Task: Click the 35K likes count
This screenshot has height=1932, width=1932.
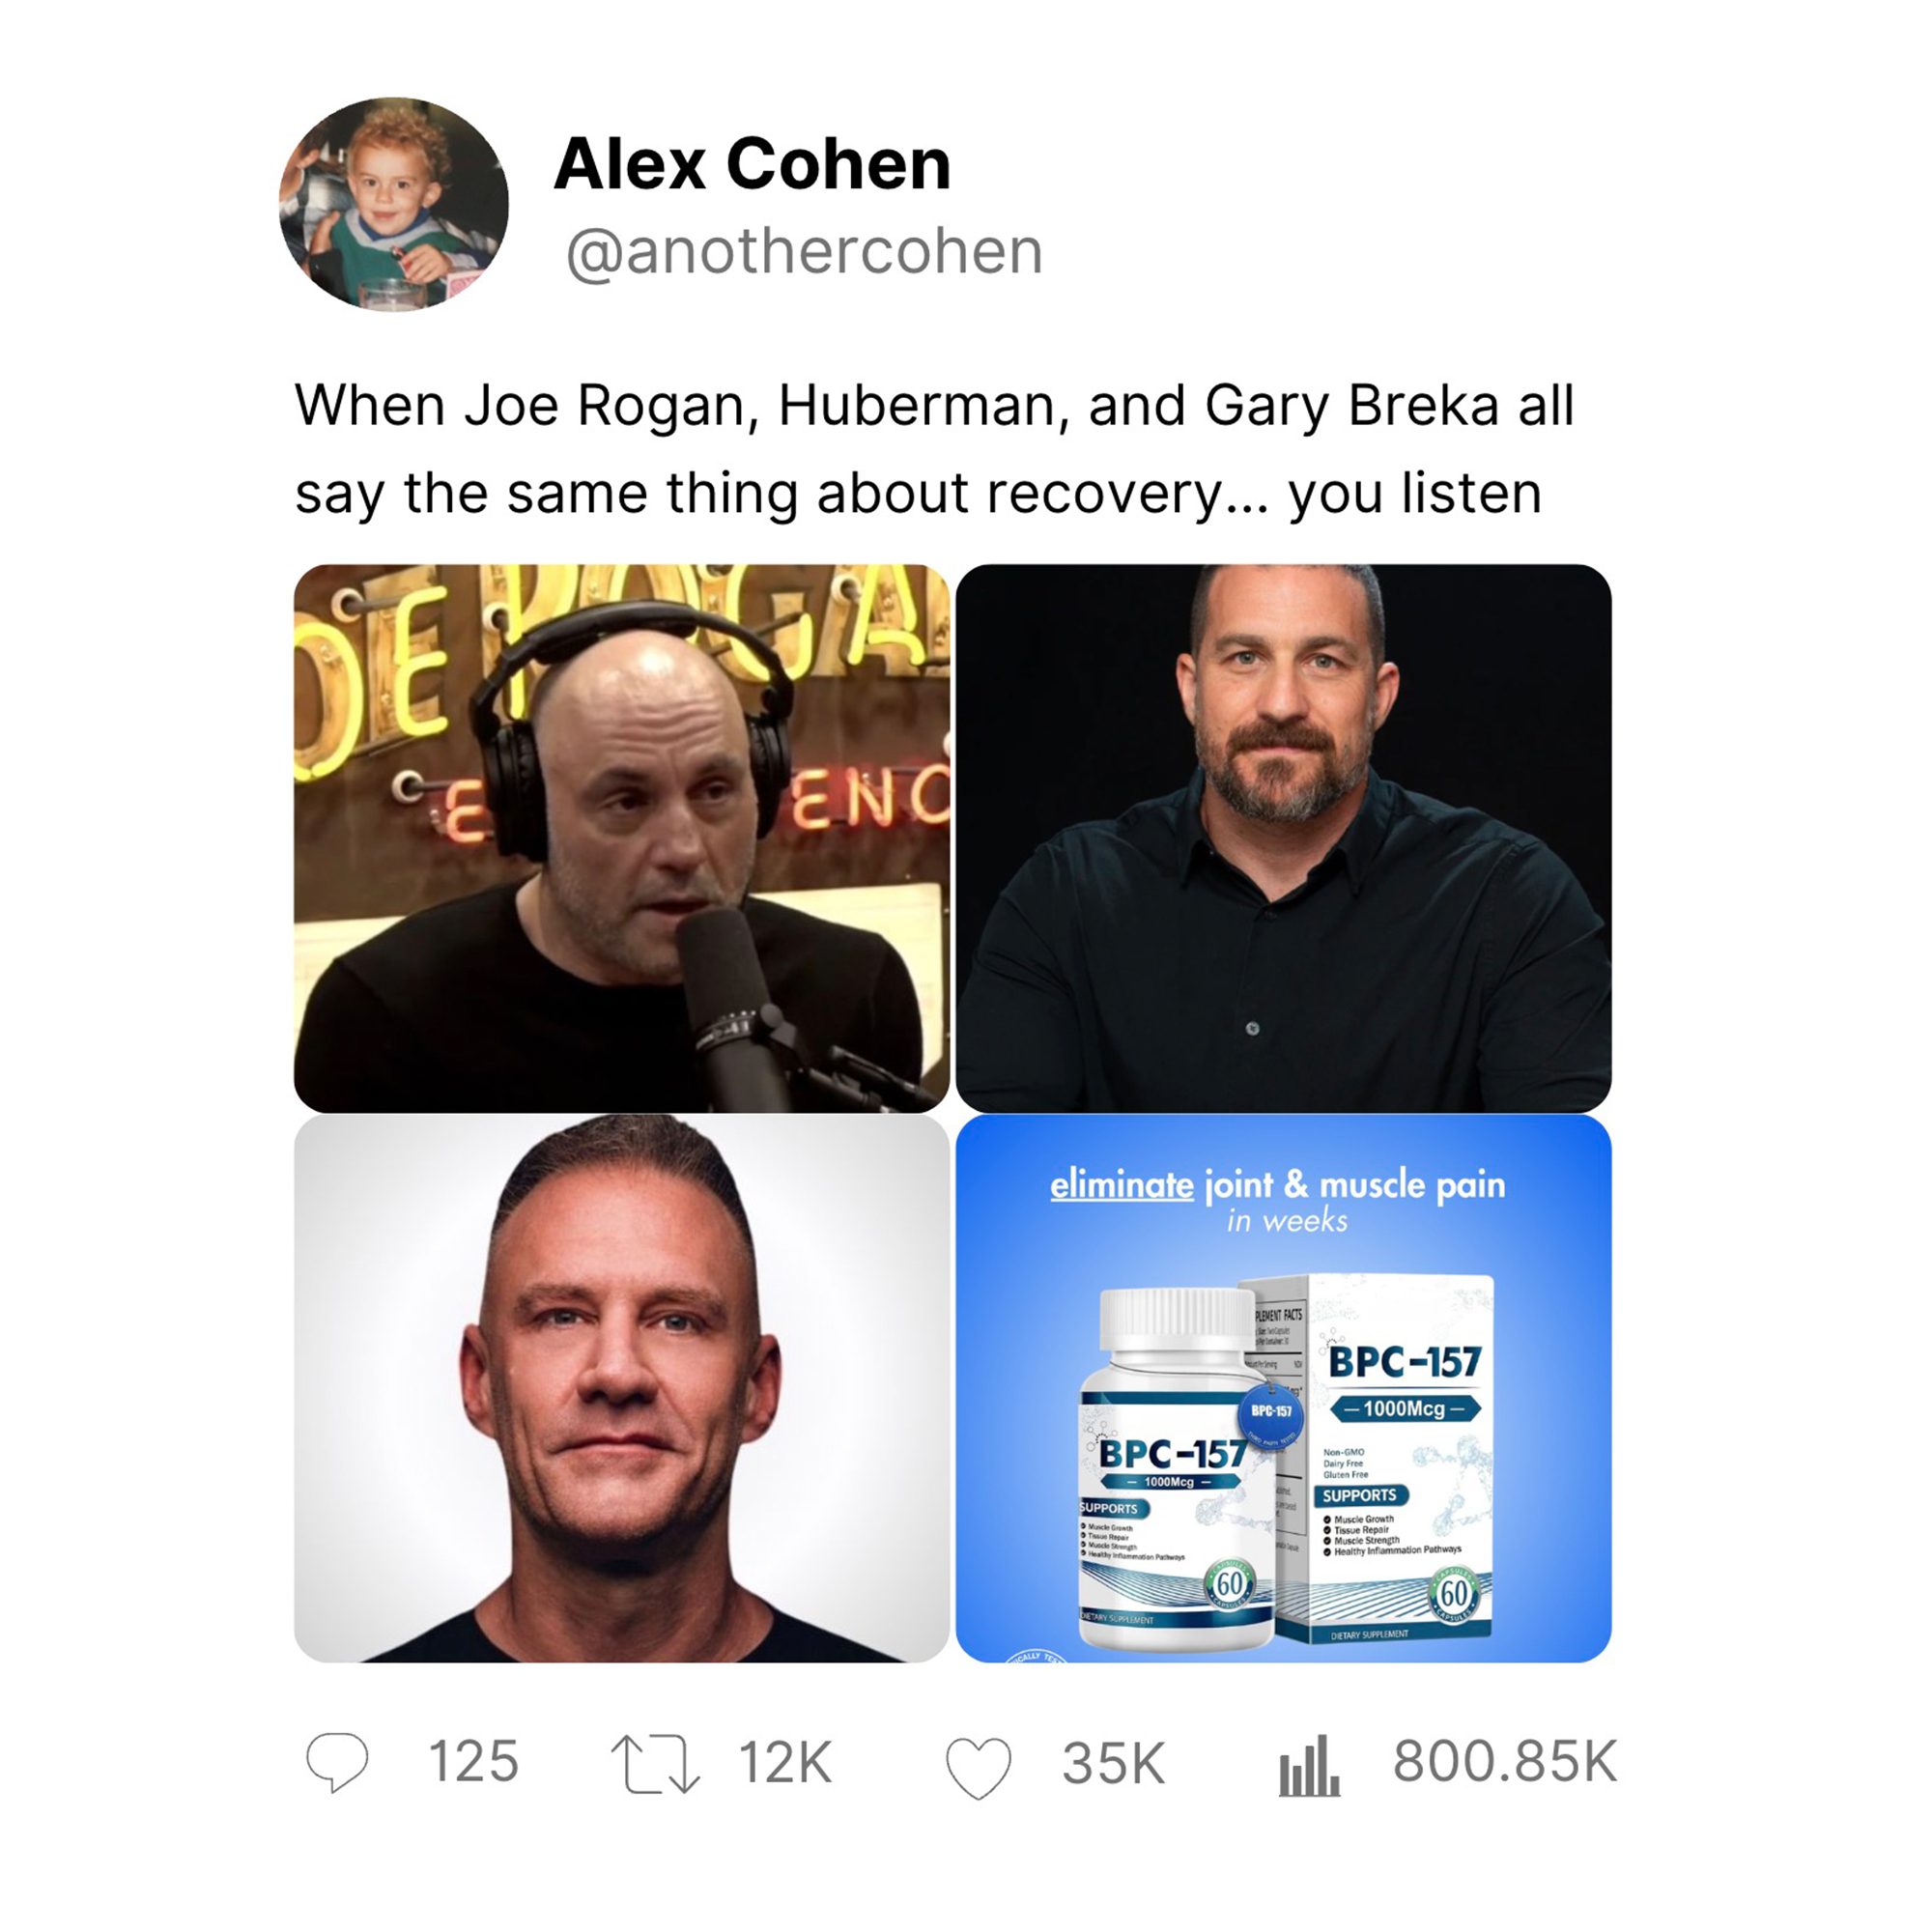Action: [1113, 1762]
